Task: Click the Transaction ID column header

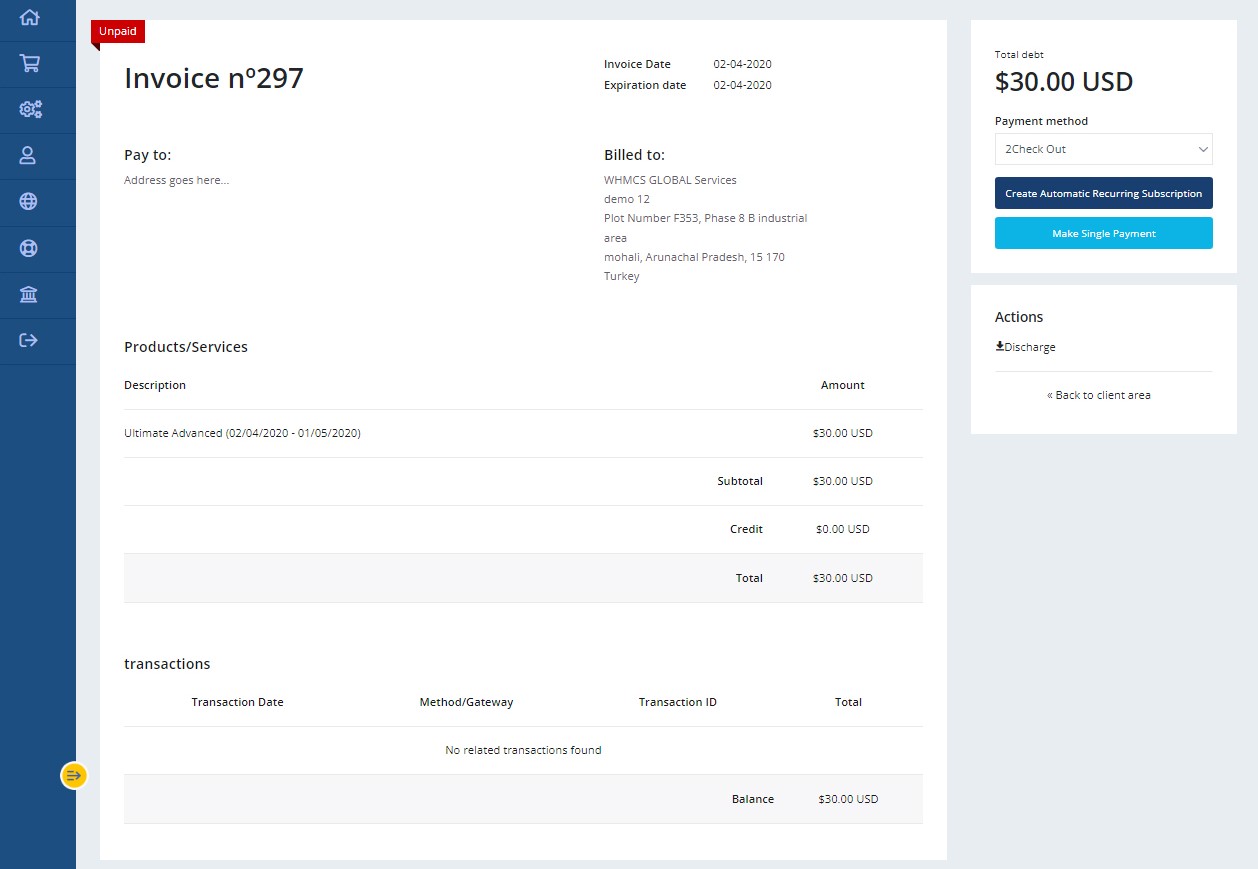Action: (x=677, y=702)
